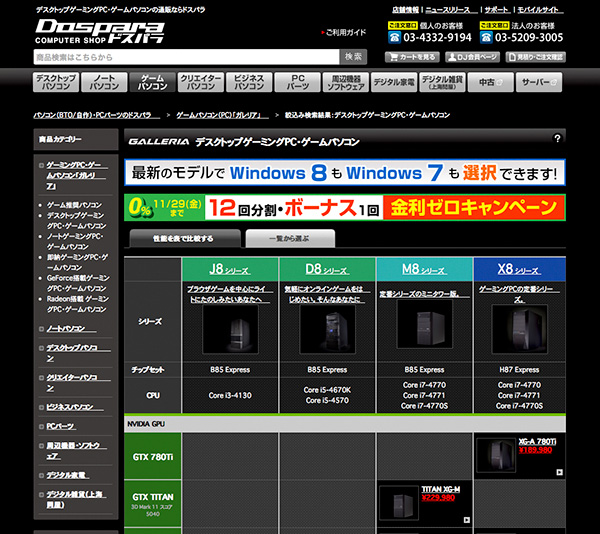Open the ゲームパソコン navigation menu
Screen dimensions: 600x534
[153, 82]
